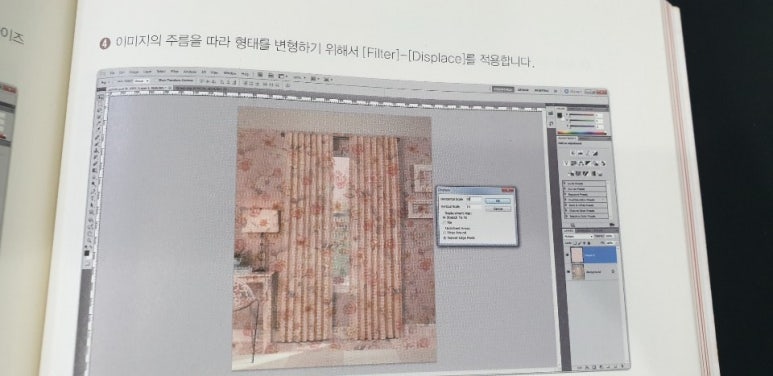Switch to the Essentials workspace

[503, 89]
